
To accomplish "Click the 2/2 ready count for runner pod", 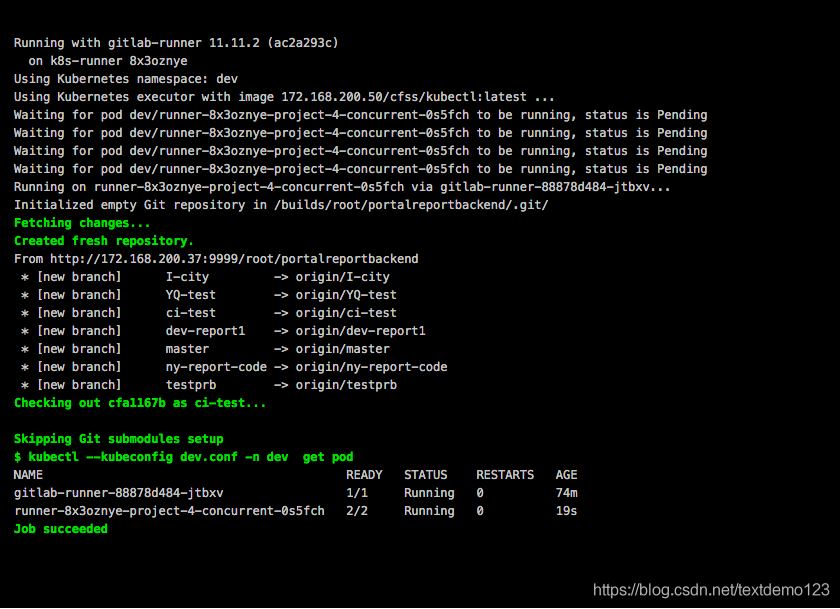I will pos(357,511).
